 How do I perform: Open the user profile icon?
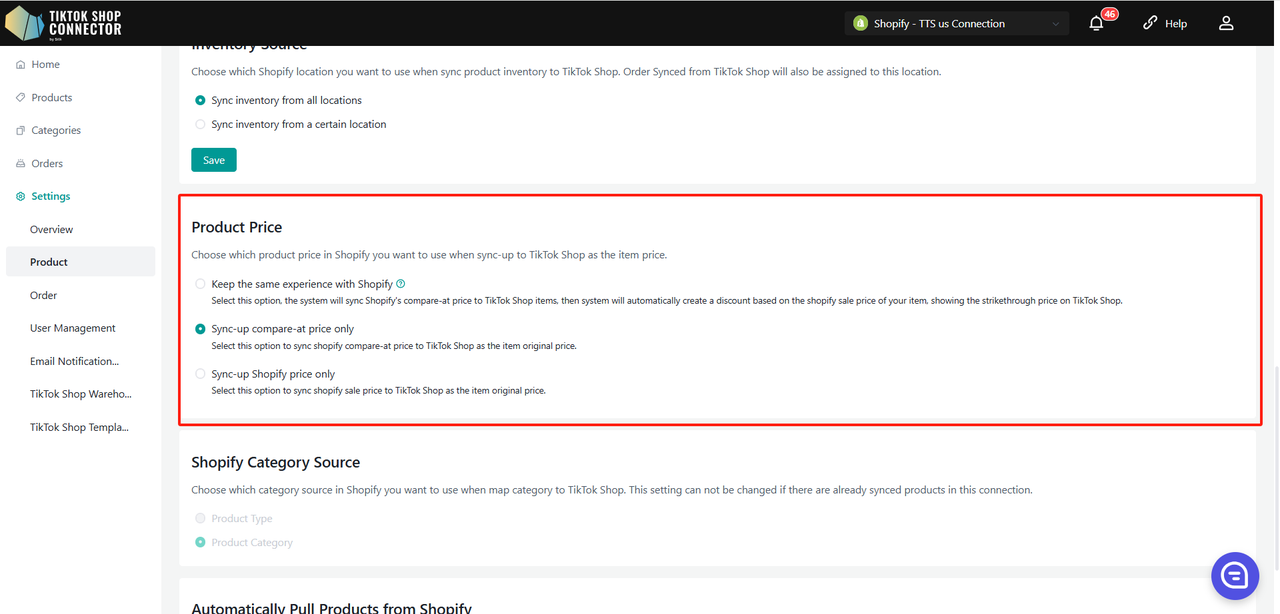click(1226, 23)
